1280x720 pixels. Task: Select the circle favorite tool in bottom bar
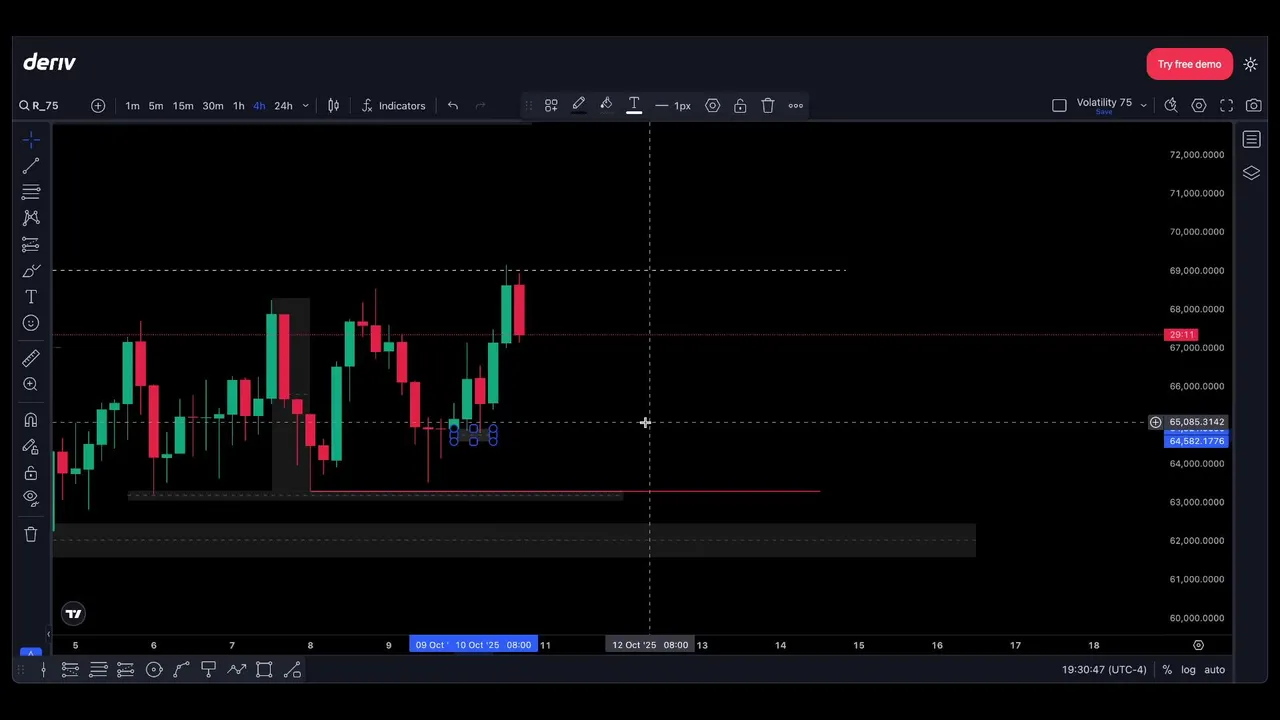[154, 670]
